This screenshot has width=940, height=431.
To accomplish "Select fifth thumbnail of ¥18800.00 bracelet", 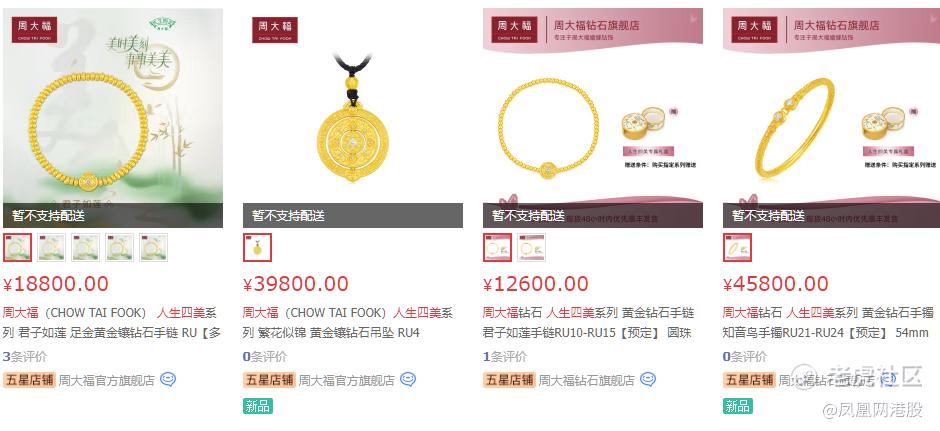I will coord(153,248).
